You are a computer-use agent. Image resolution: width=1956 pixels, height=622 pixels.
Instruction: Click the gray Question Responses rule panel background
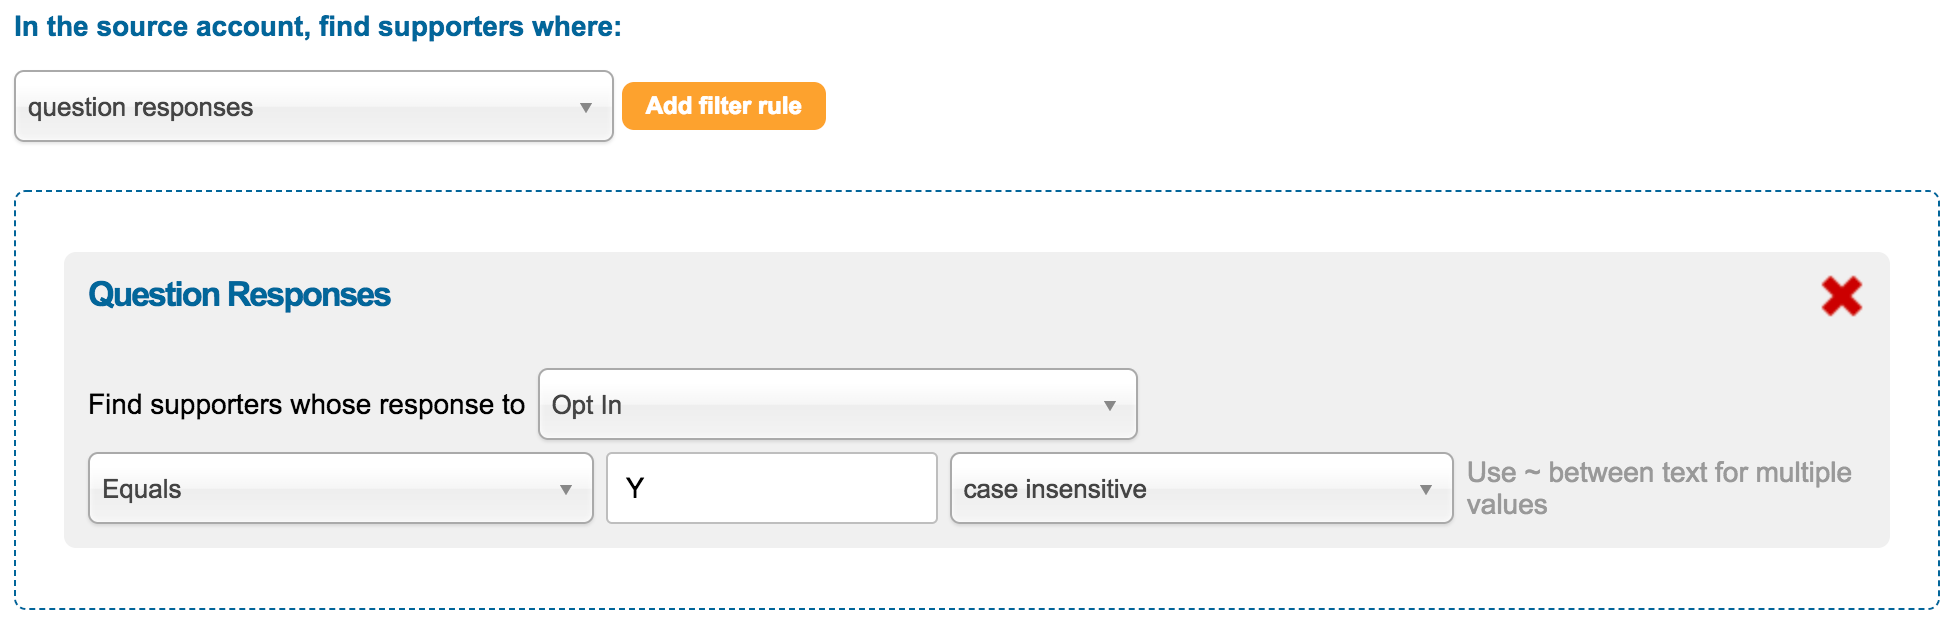pyautogui.click(x=1000, y=320)
